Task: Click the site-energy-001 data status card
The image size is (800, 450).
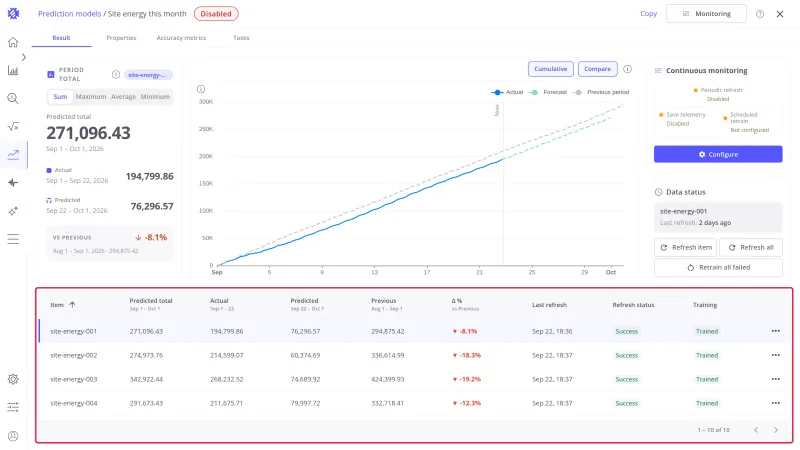Action: [x=718, y=217]
